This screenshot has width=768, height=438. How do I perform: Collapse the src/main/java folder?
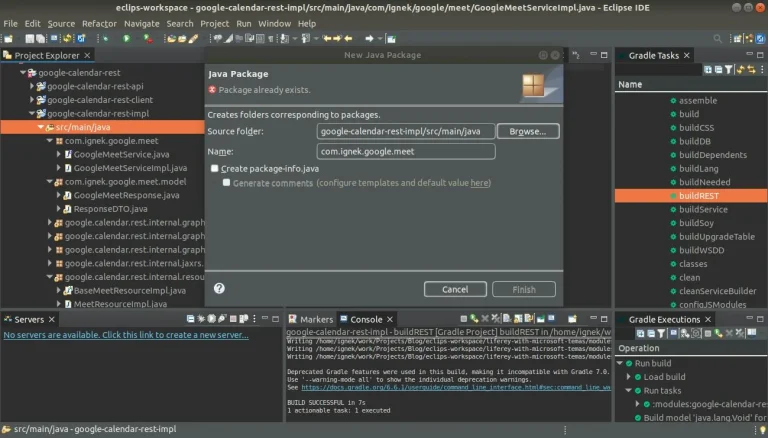(x=41, y=127)
